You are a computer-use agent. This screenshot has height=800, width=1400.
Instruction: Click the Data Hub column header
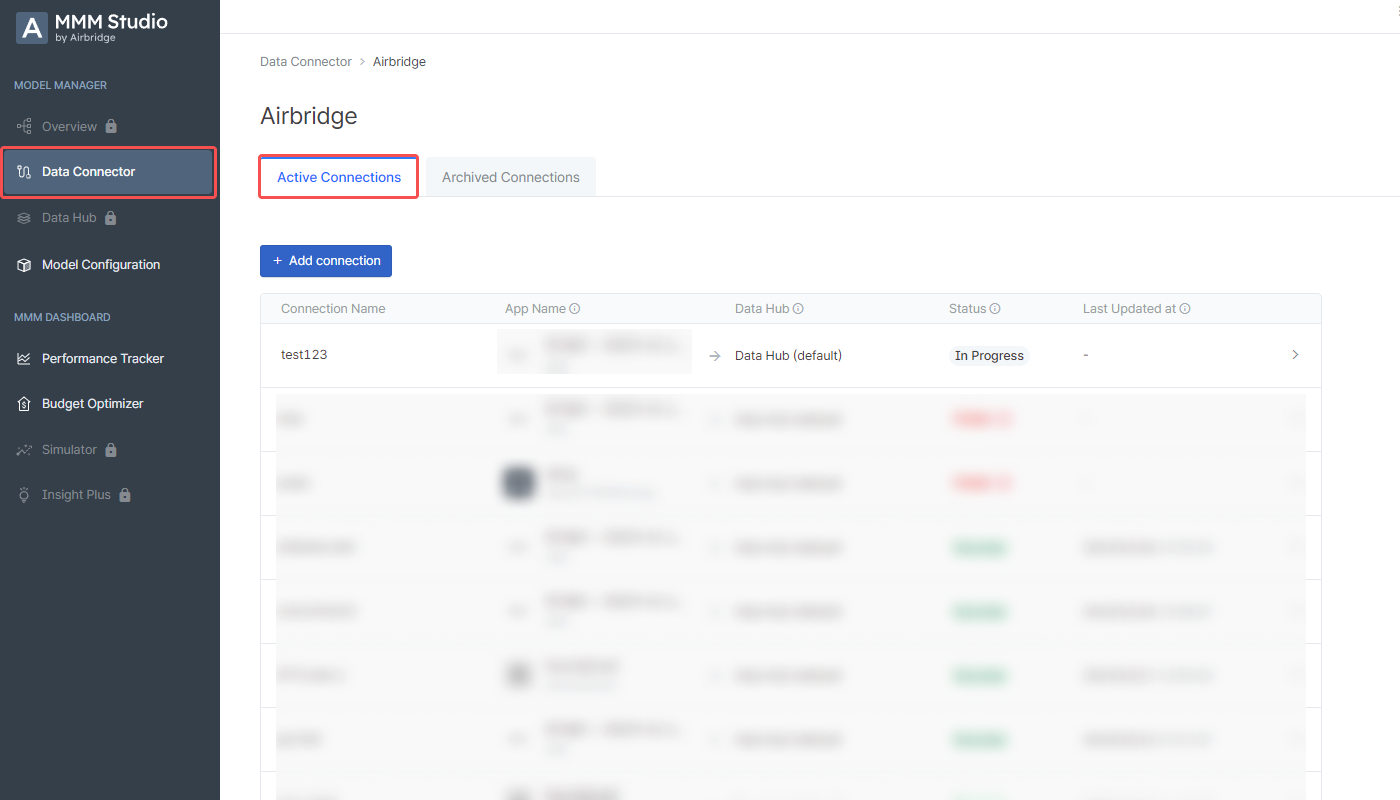(762, 309)
